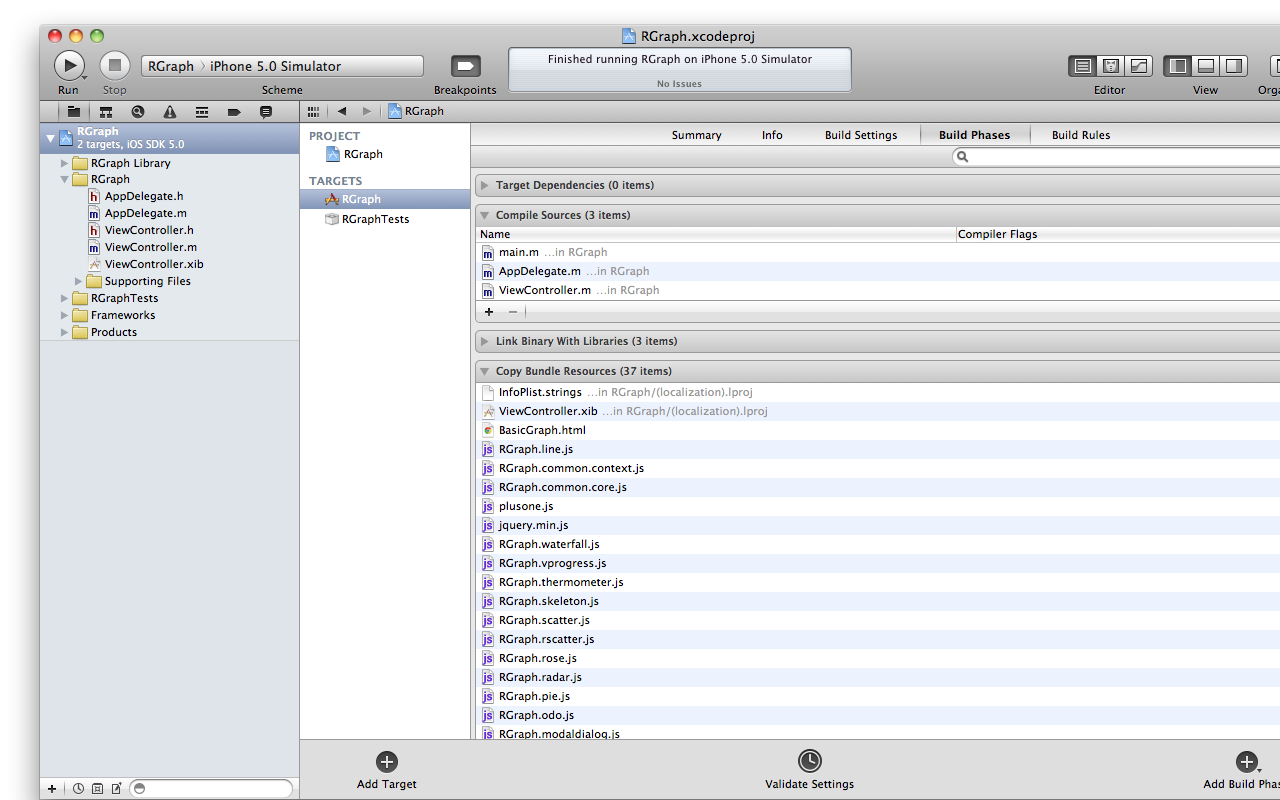Toggle the Navigator pane view
Image resolution: width=1280 pixels, height=800 pixels.
click(1178, 66)
